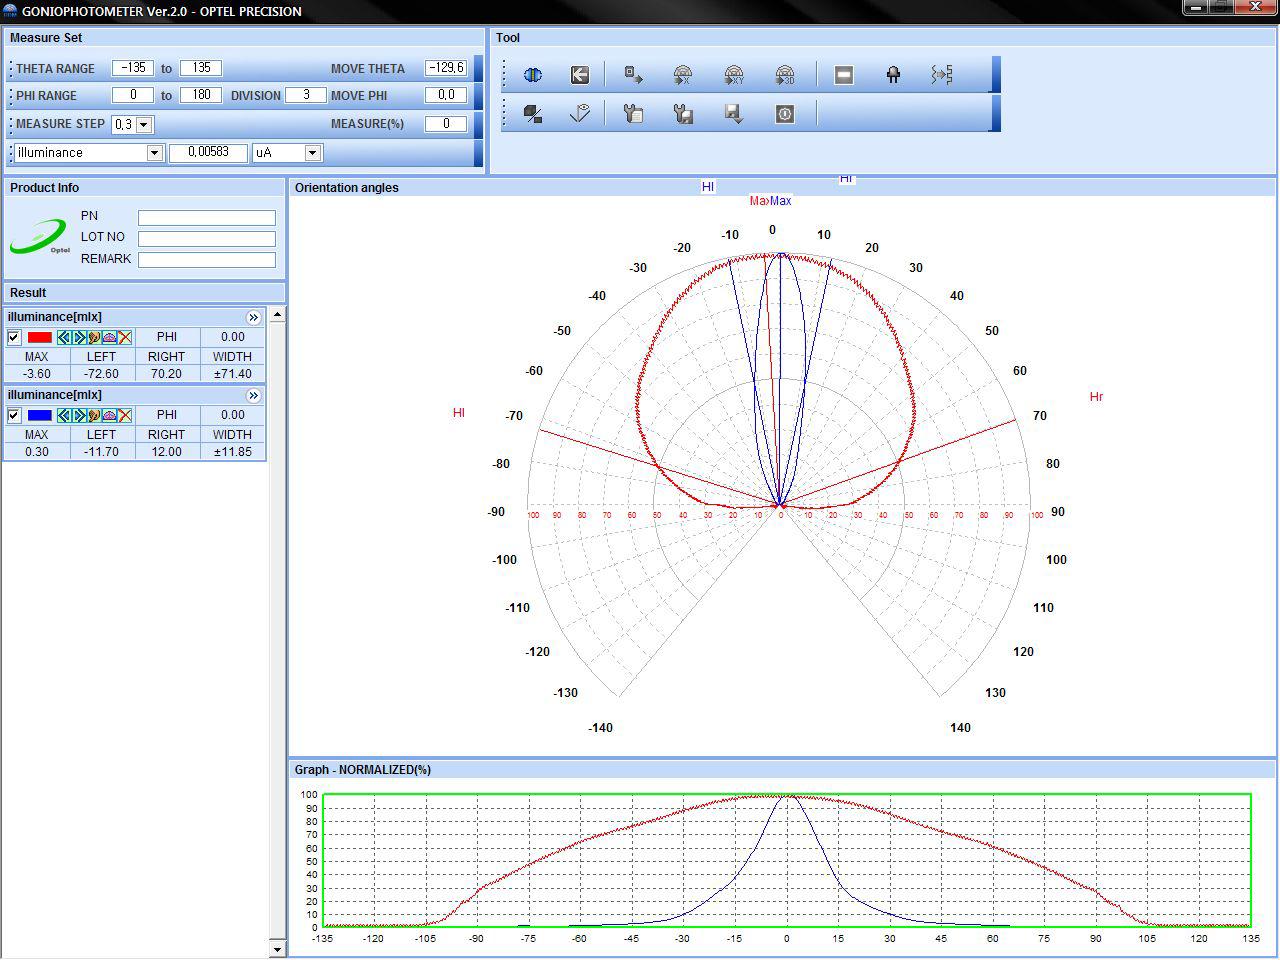
Task: Click the LOT NO input field
Action: 207,239
